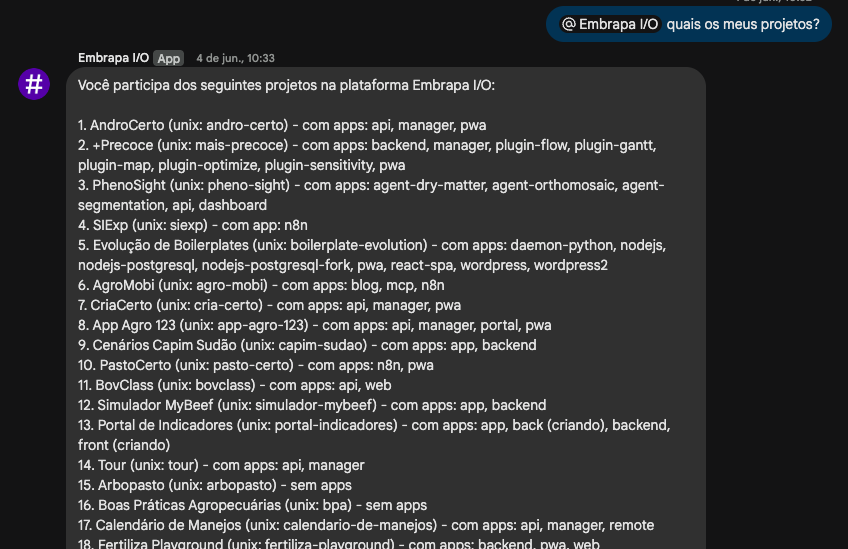Click the App Agro 123 entry
Image resolution: width=848 pixels, height=549 pixels.
(x=315, y=326)
